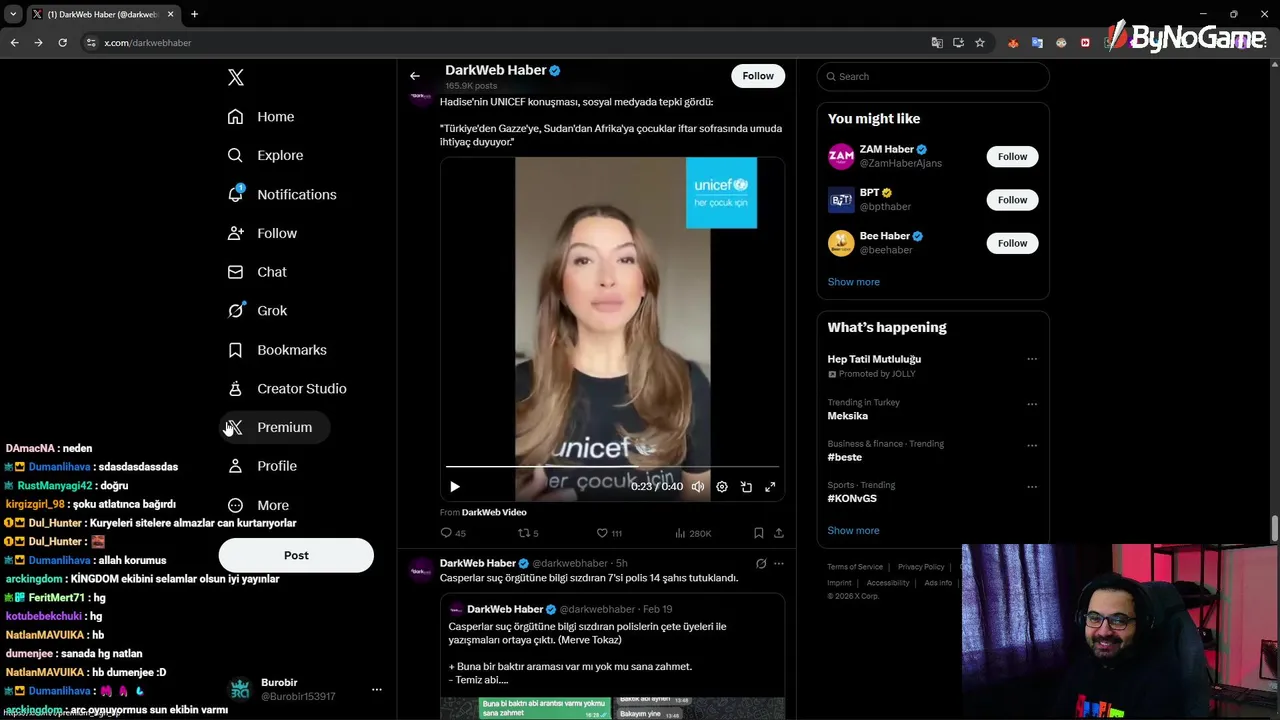Open options for Meksika trend
Viewport: 1280px width, 720px height.
click(1032, 404)
